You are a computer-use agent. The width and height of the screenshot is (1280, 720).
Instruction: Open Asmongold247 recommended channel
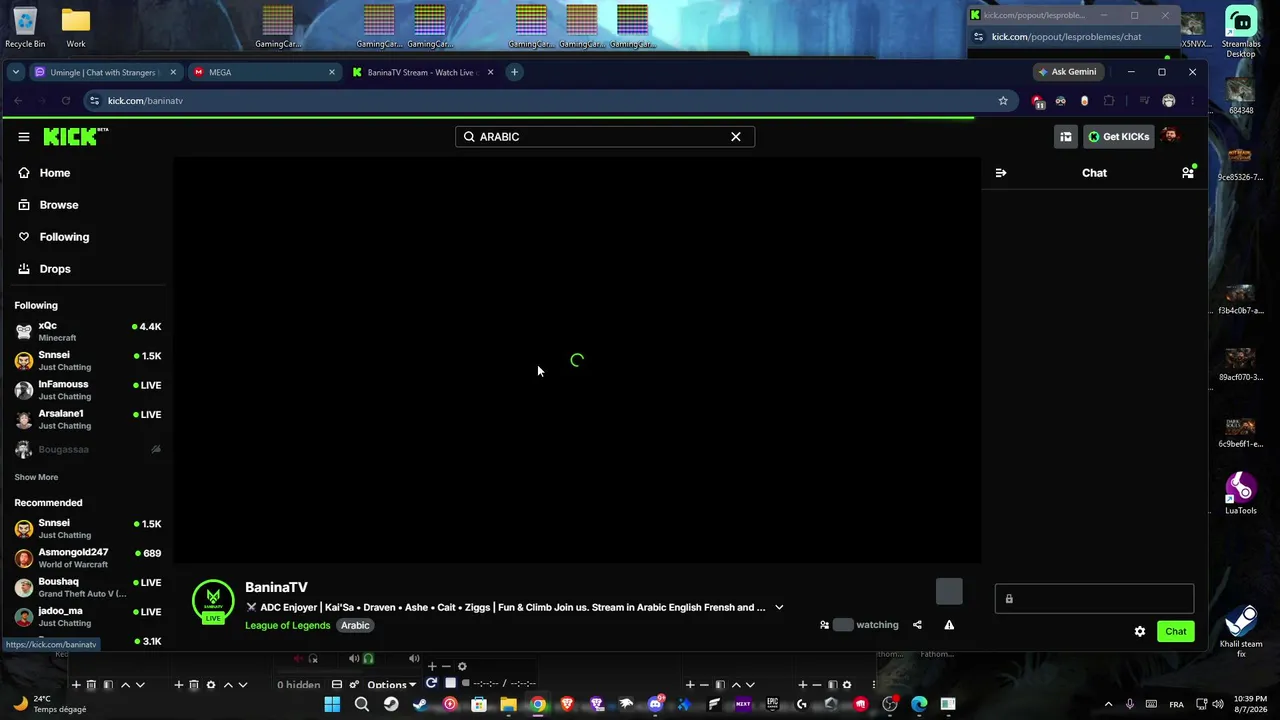pyautogui.click(x=87, y=558)
